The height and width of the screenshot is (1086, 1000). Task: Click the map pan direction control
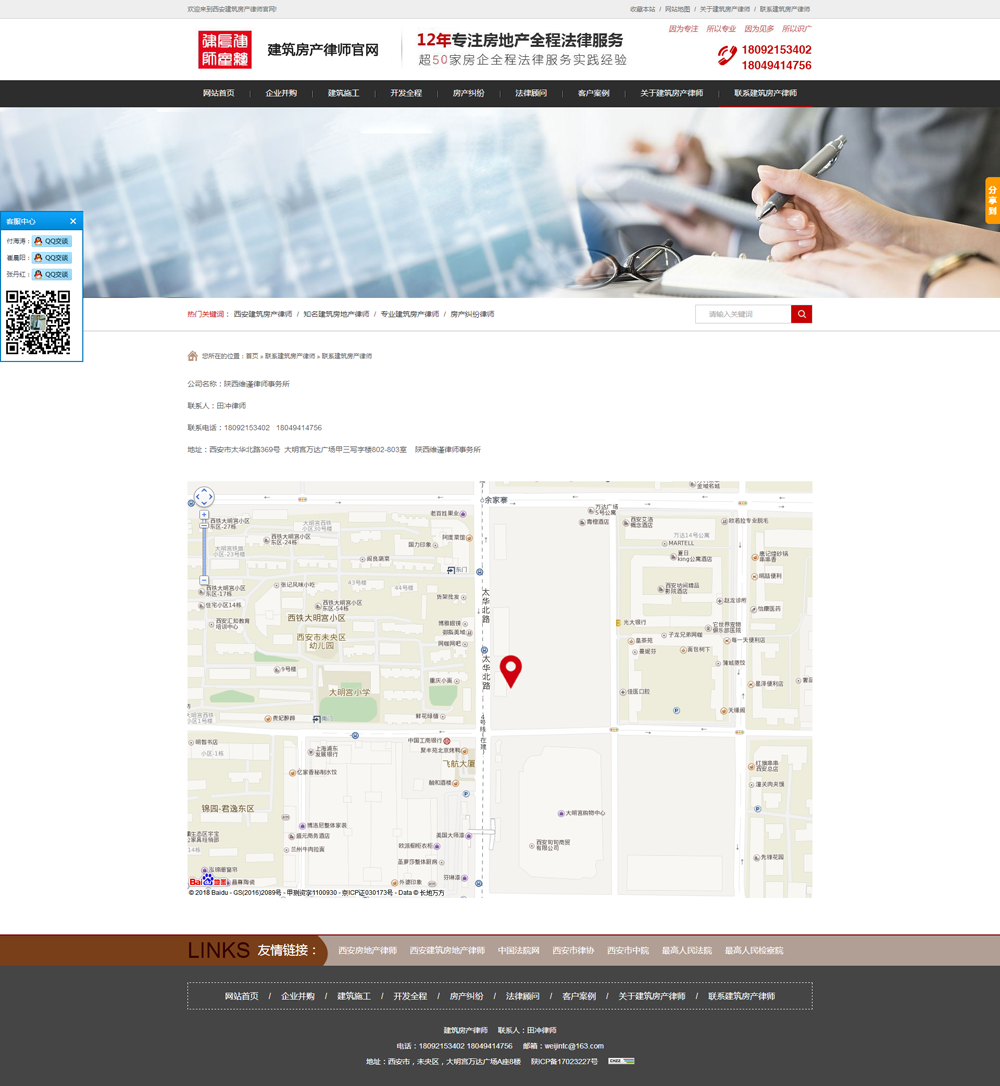click(x=204, y=497)
